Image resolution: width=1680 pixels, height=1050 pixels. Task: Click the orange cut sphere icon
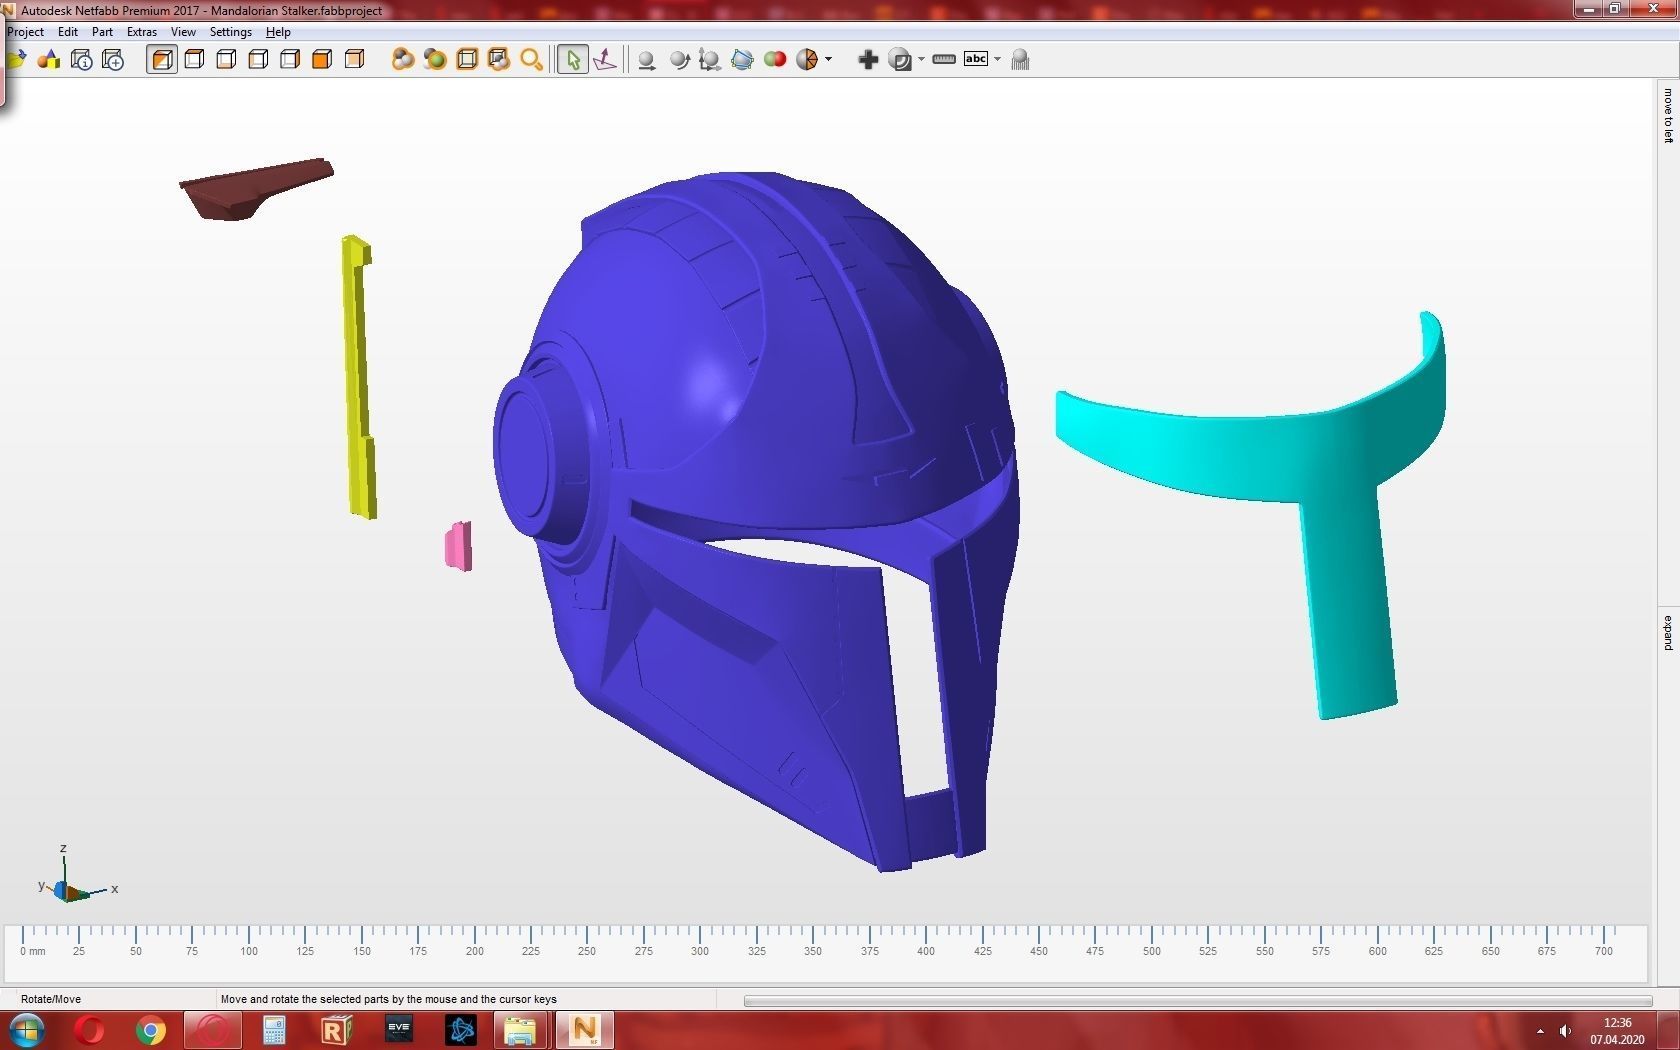pyautogui.click(x=807, y=60)
